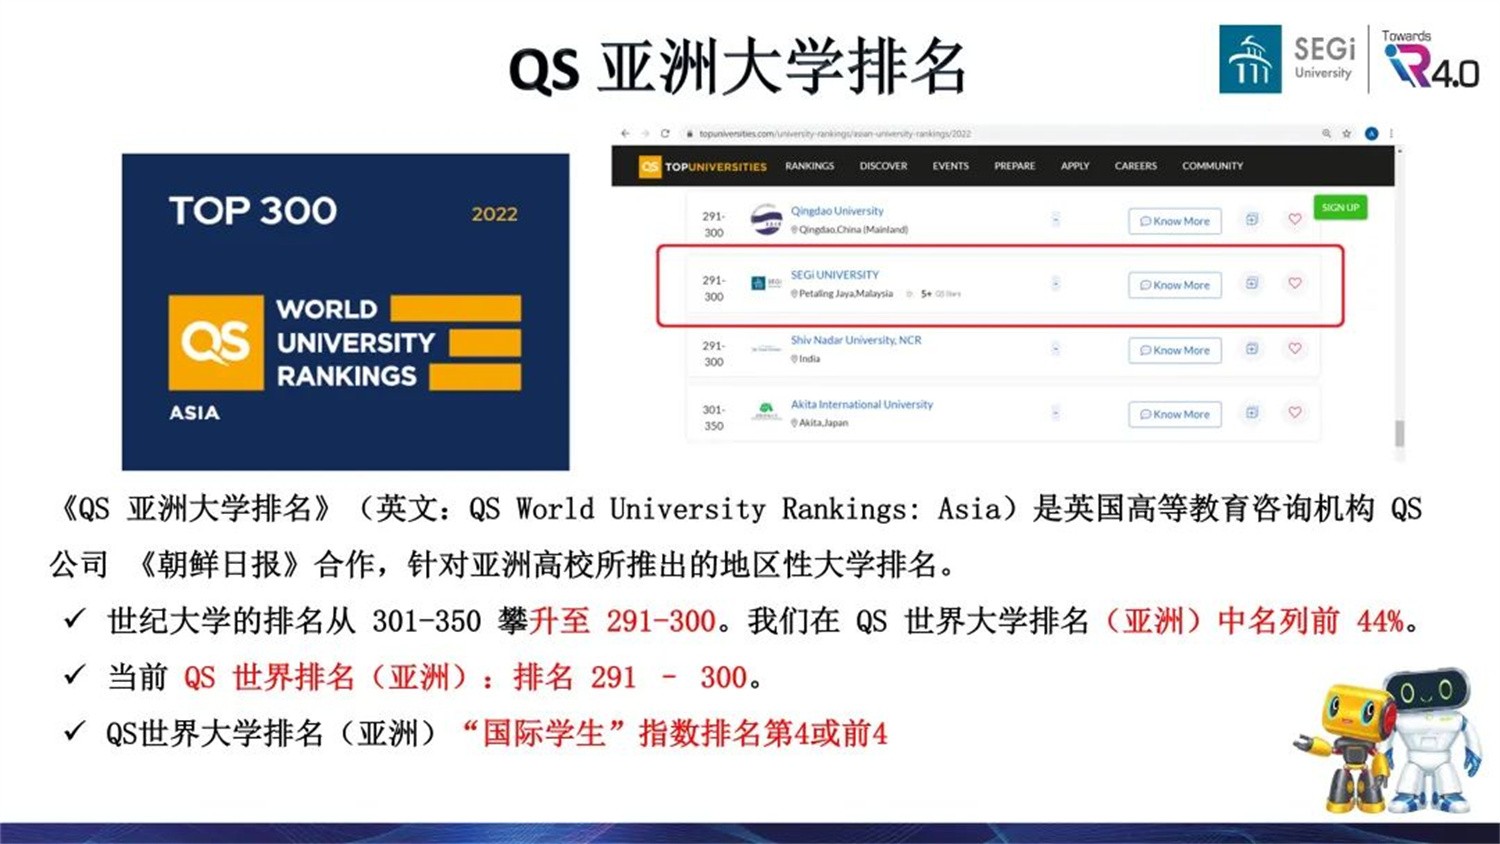Click Know More for SEGi University

tap(1175, 285)
